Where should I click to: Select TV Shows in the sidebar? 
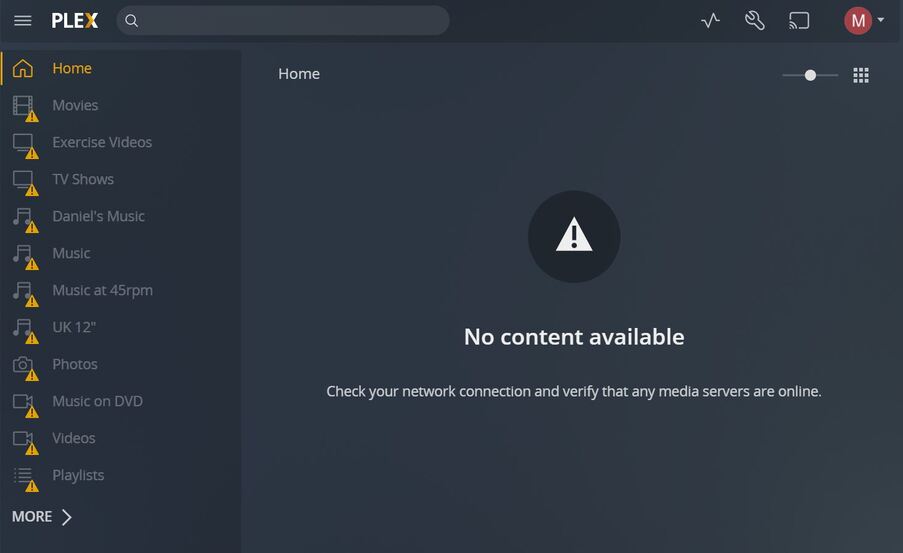point(83,179)
